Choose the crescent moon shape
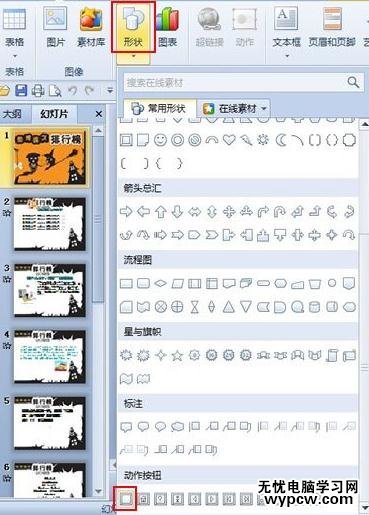 [x=281, y=140]
